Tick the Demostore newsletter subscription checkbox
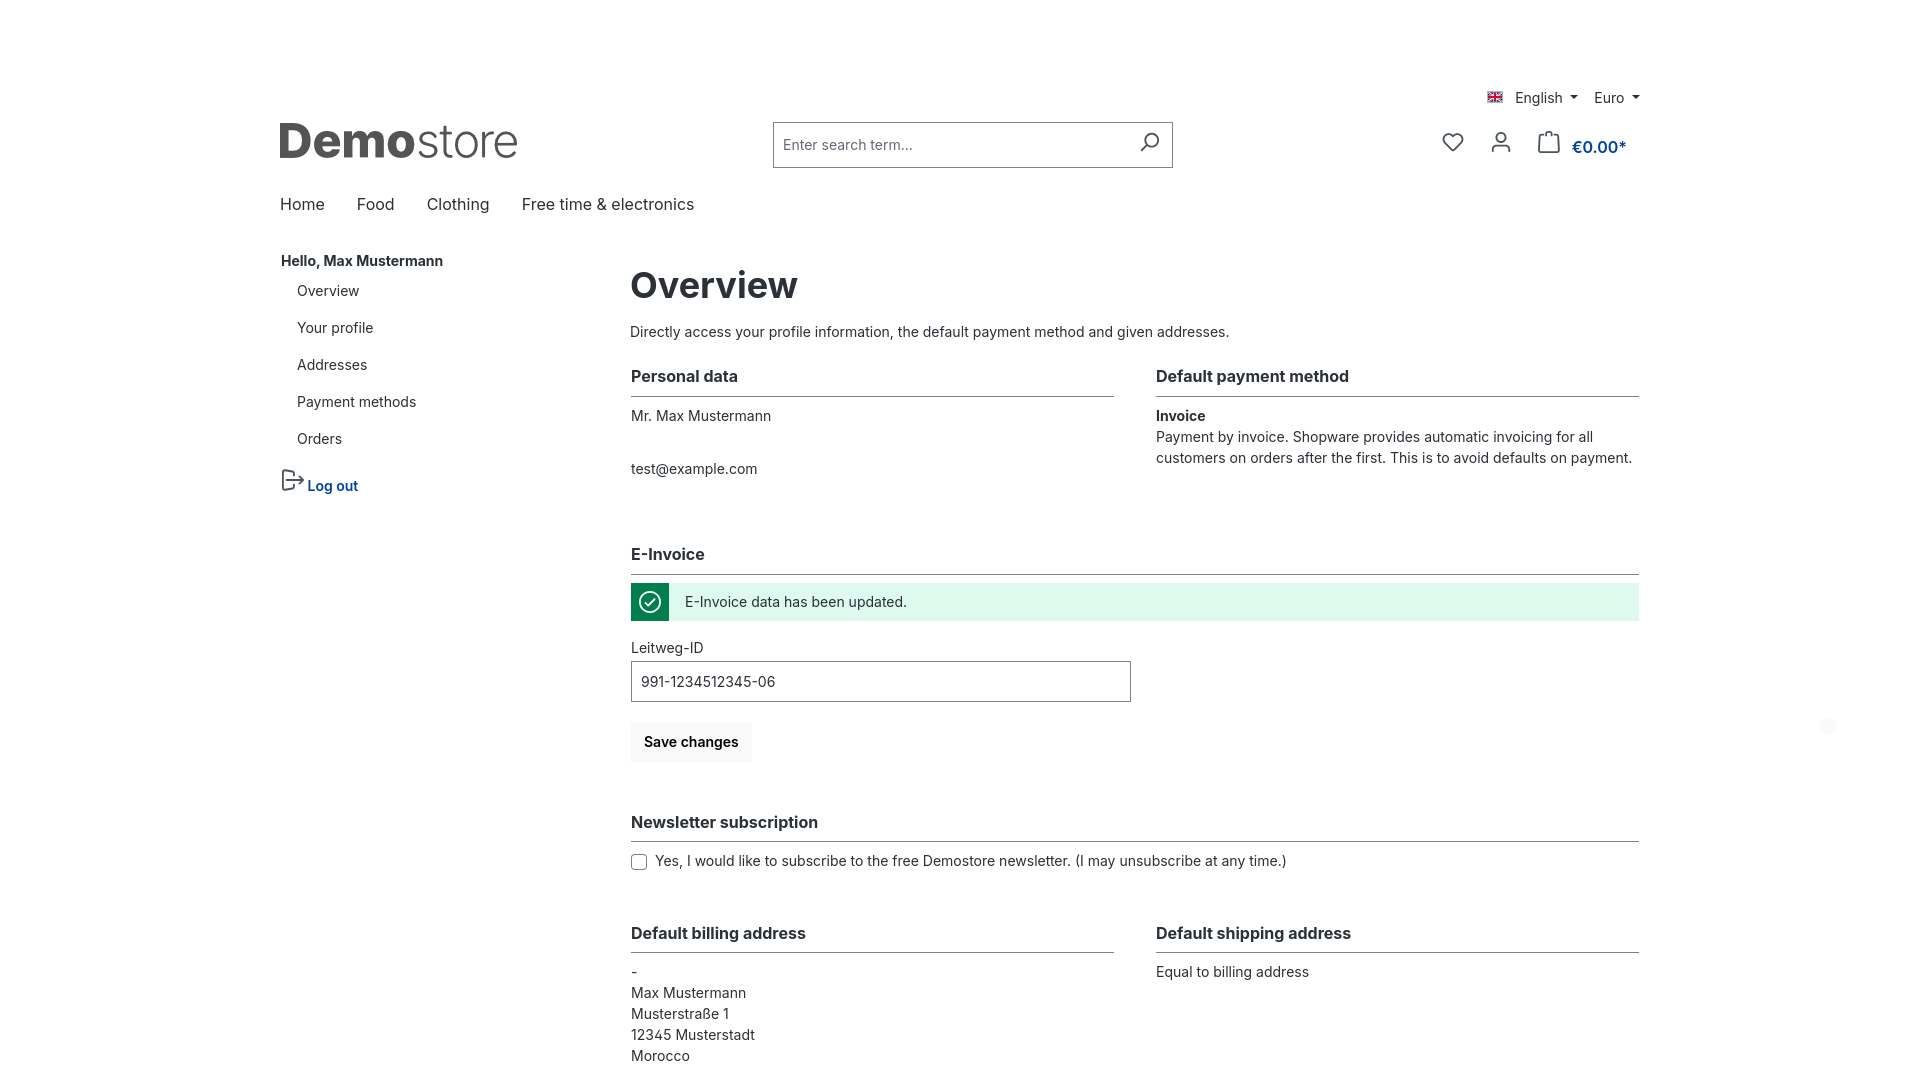1920x1080 pixels. coord(639,862)
